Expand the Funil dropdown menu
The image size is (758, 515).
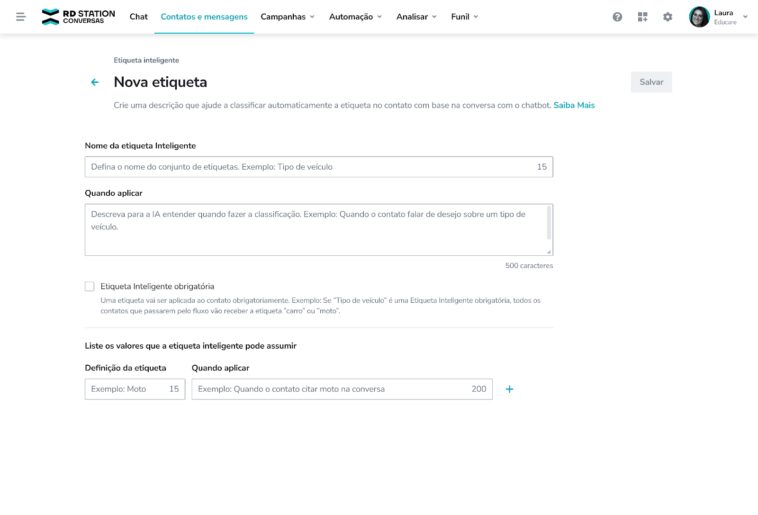coord(464,17)
